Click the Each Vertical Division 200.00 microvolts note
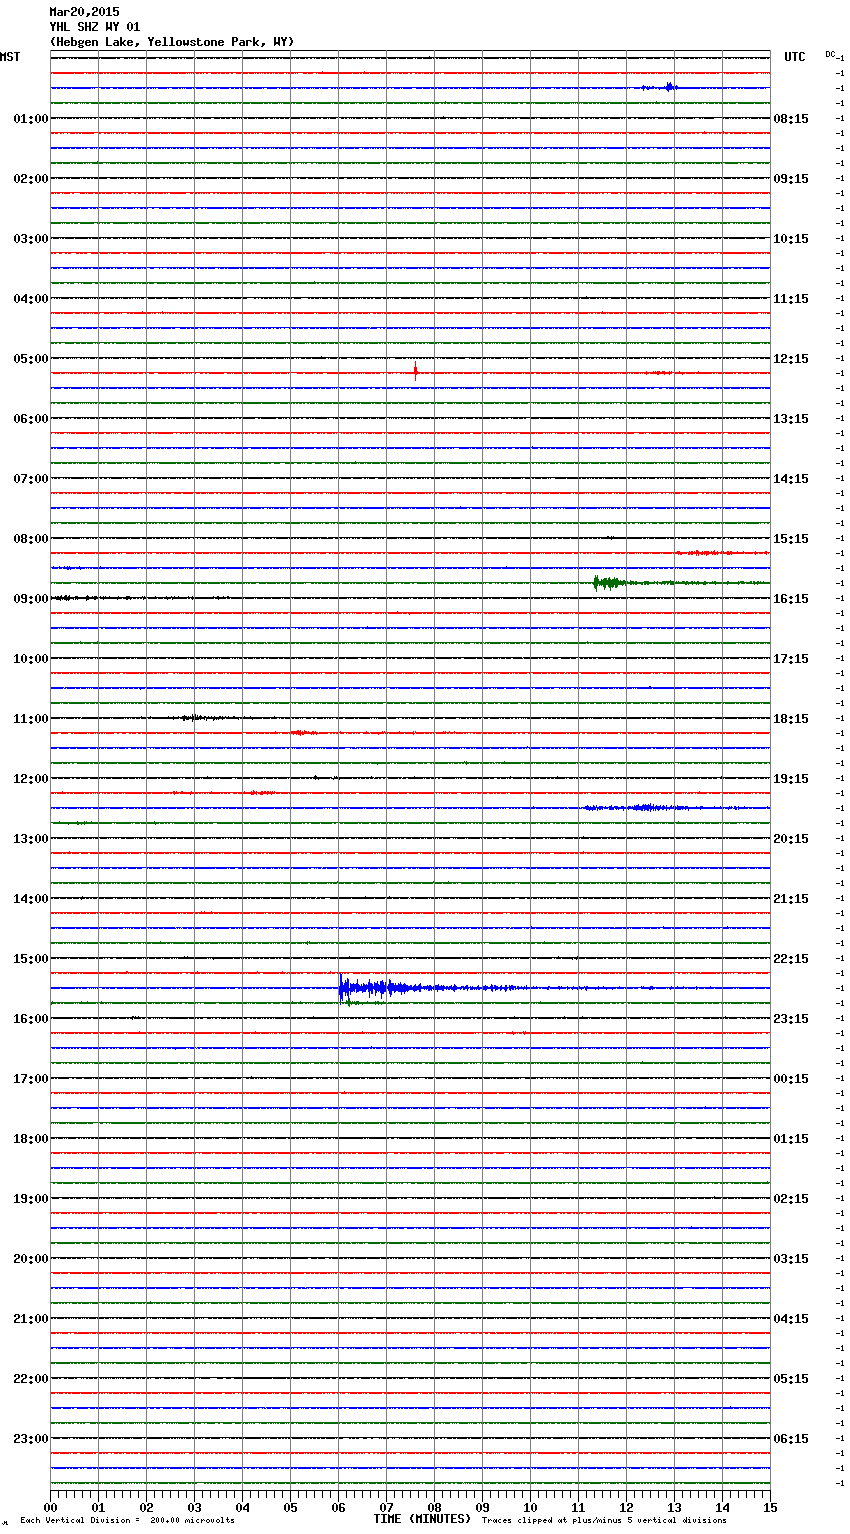The width and height of the screenshot is (850, 1534). tap(127, 1520)
